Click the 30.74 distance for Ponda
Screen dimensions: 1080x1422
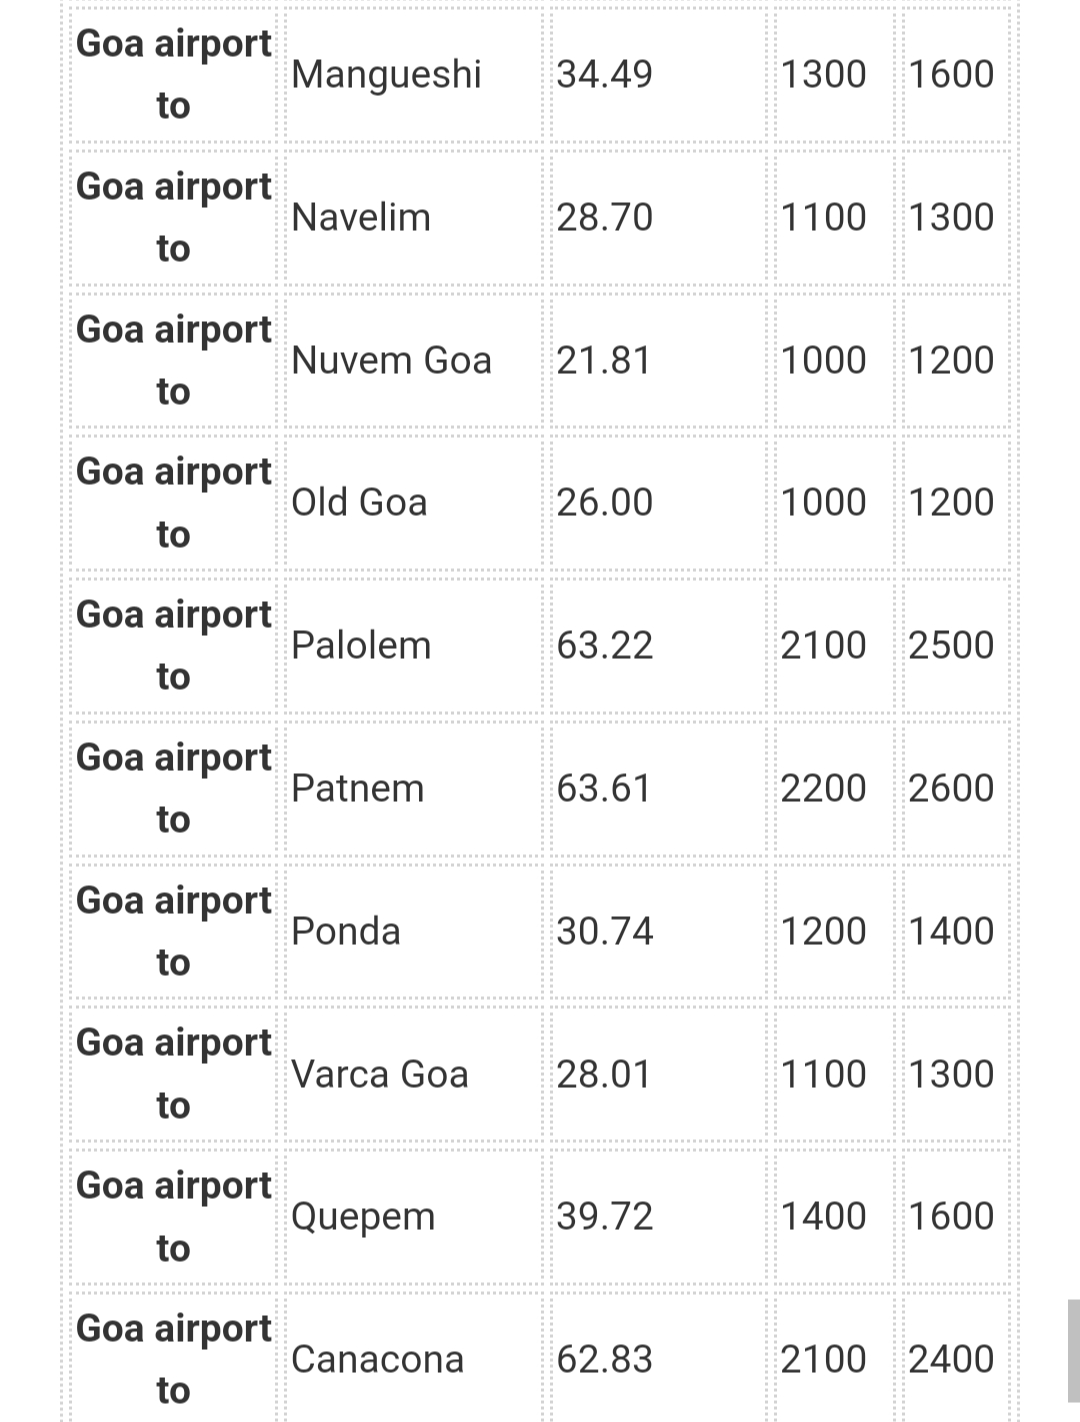tap(604, 931)
